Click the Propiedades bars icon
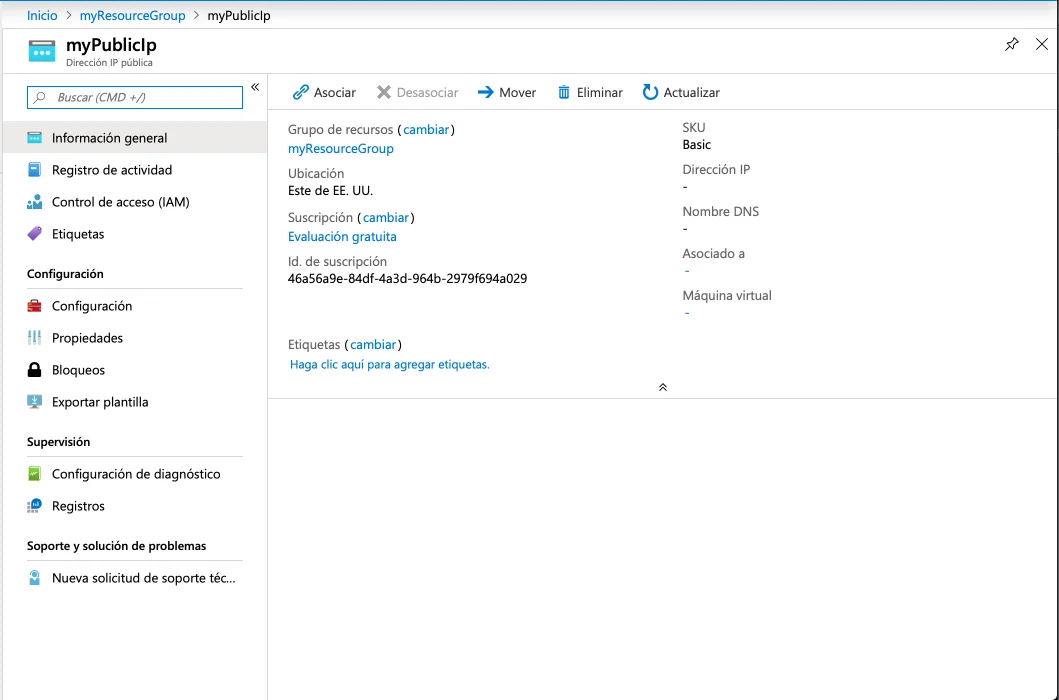Screen dimensions: 1059x700 (34, 338)
